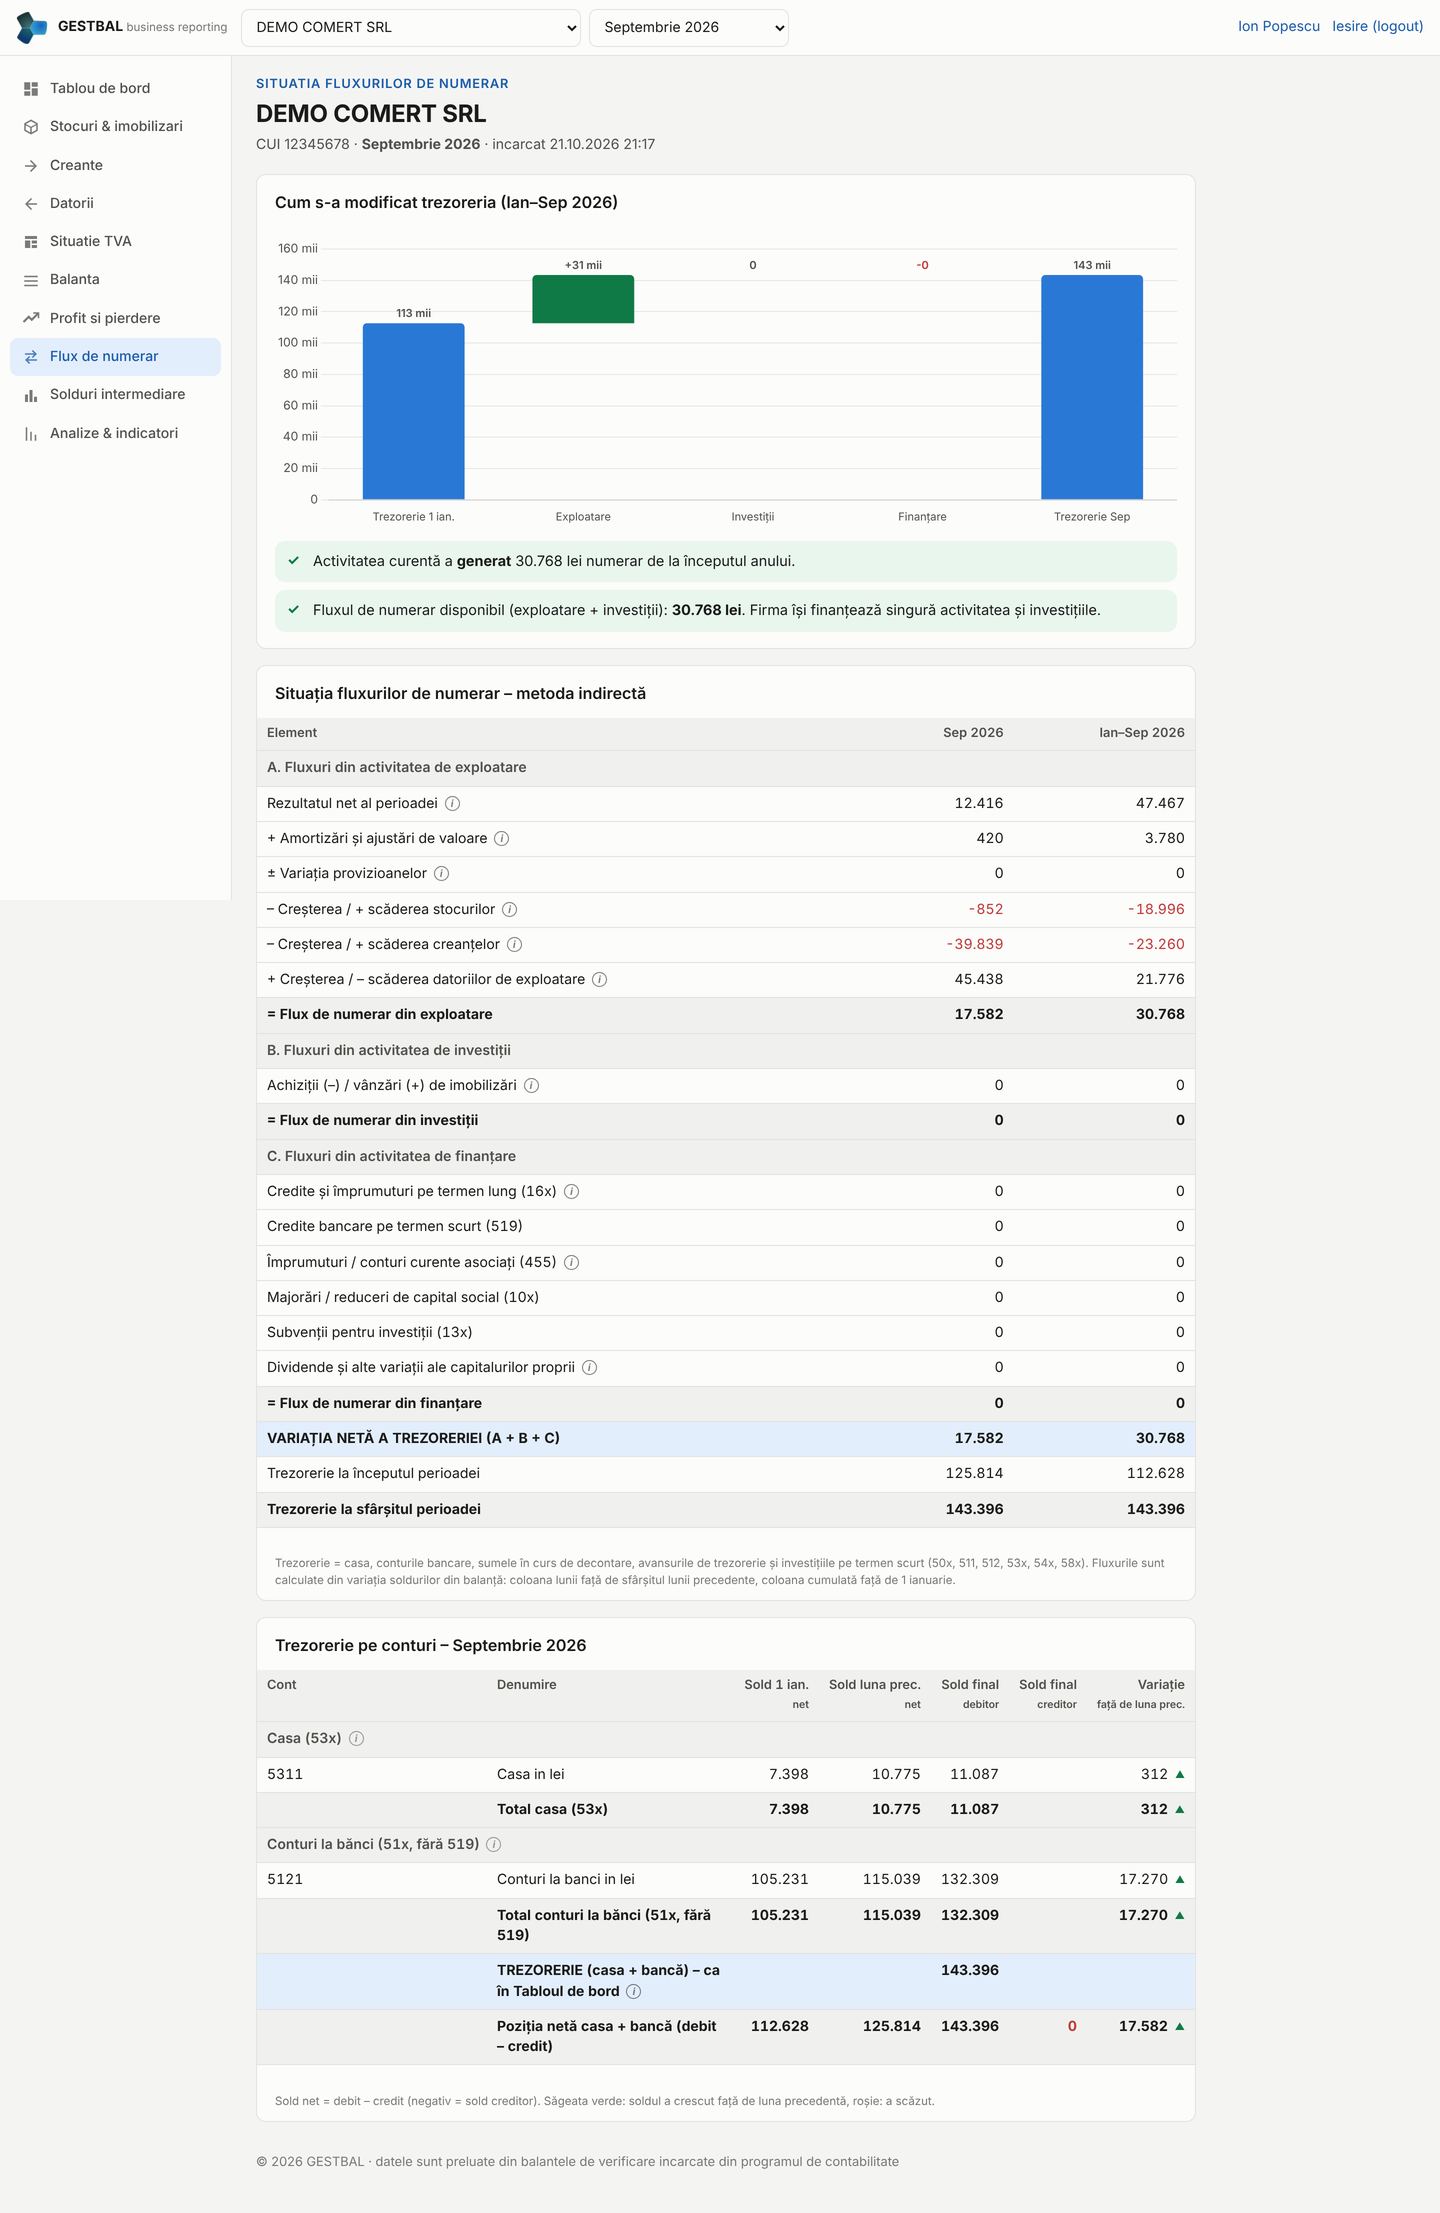This screenshot has width=1440, height=2213.
Task: Show info for Dividende și alte variații
Action: coord(590,1368)
